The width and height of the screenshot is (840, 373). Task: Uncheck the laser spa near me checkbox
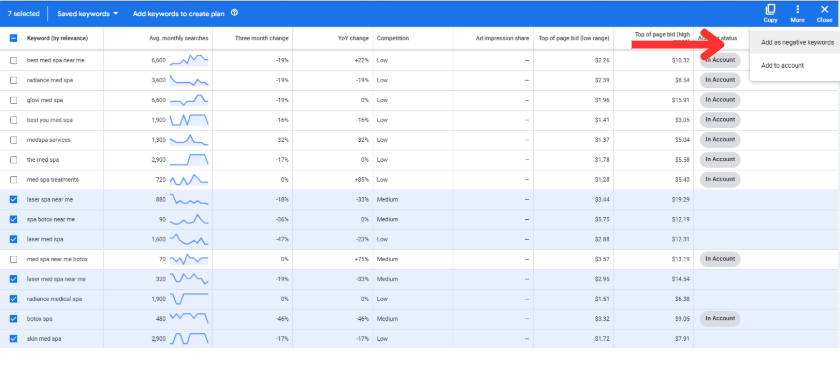(x=13, y=199)
